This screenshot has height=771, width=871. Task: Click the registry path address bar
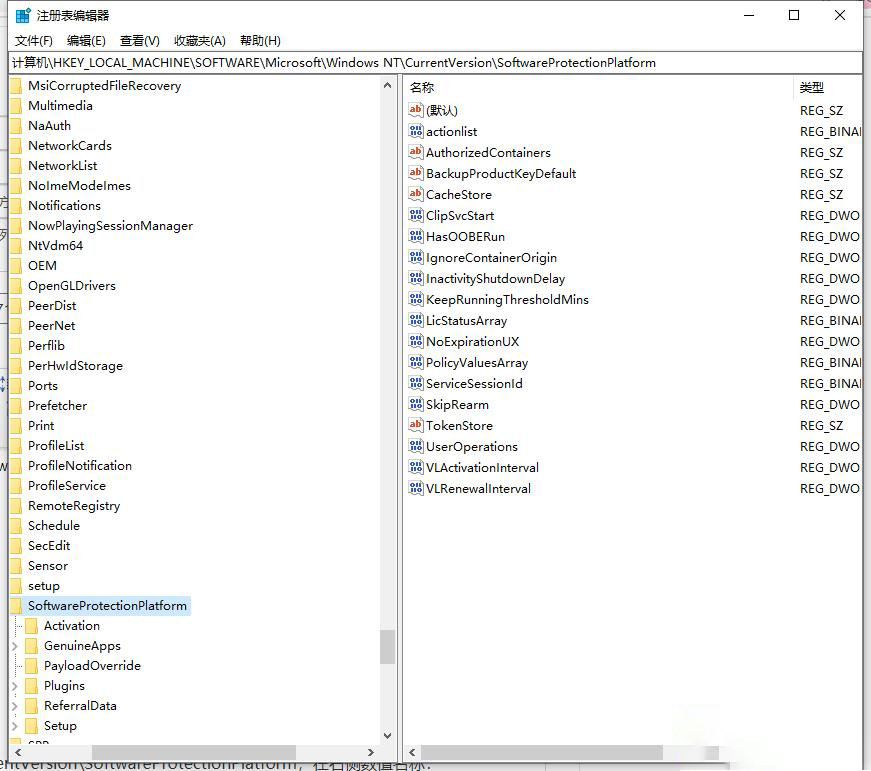click(435, 63)
